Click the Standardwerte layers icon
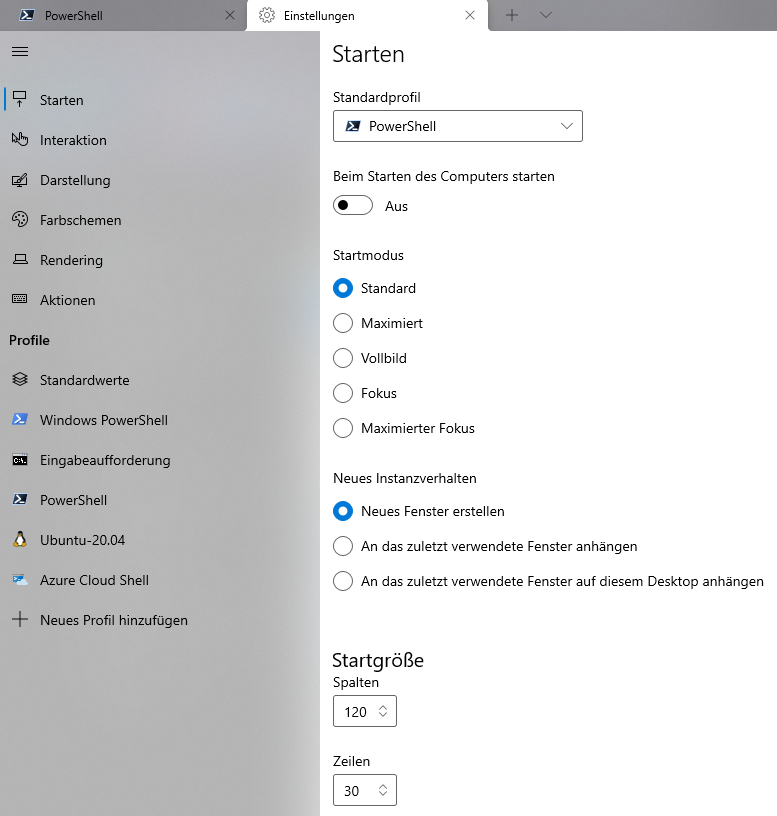This screenshot has width=777, height=816. [x=20, y=379]
